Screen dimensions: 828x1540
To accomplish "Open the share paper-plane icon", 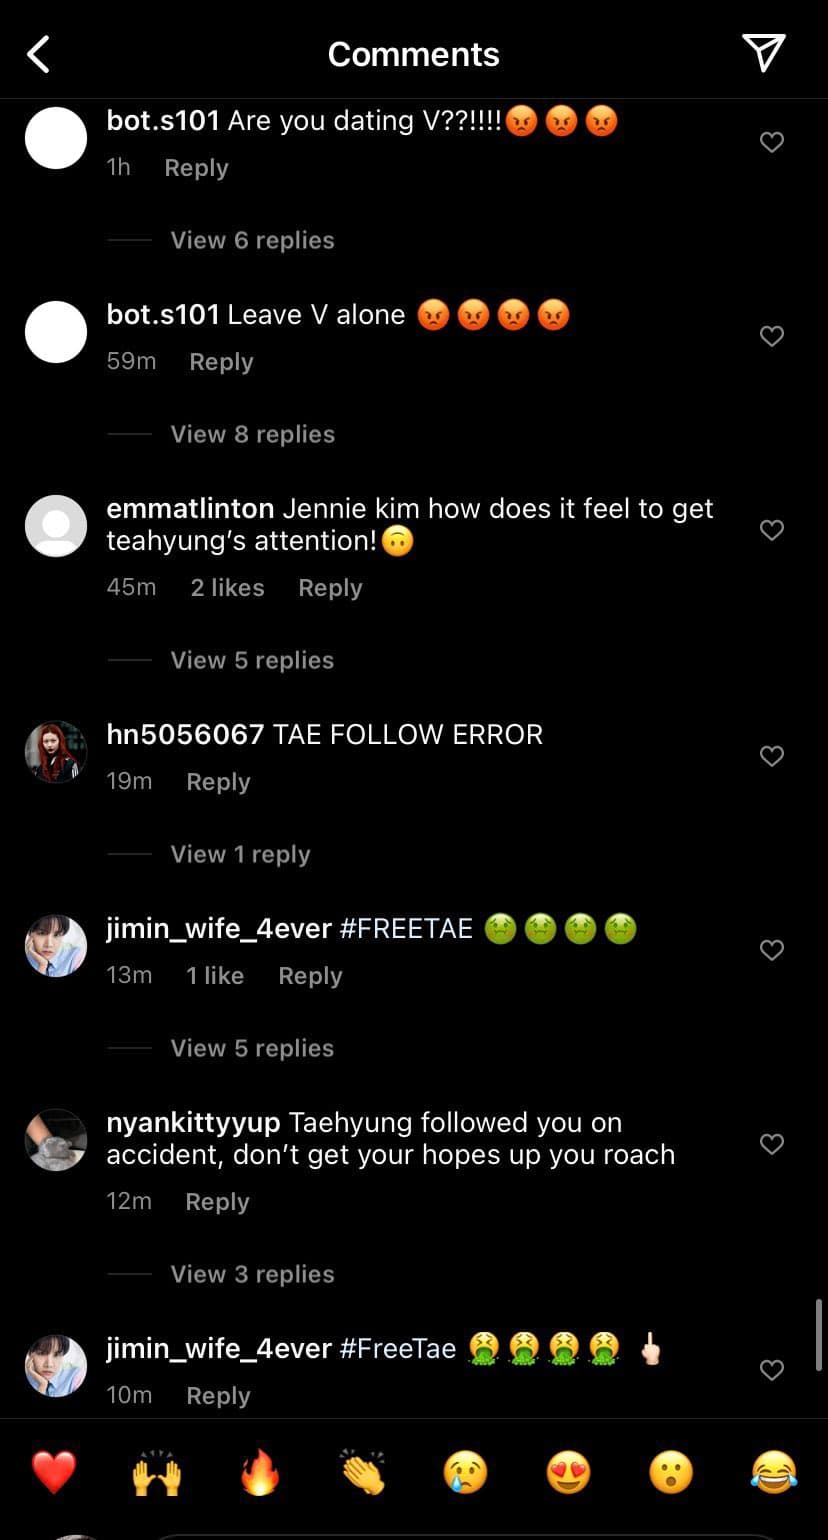I will (x=763, y=53).
